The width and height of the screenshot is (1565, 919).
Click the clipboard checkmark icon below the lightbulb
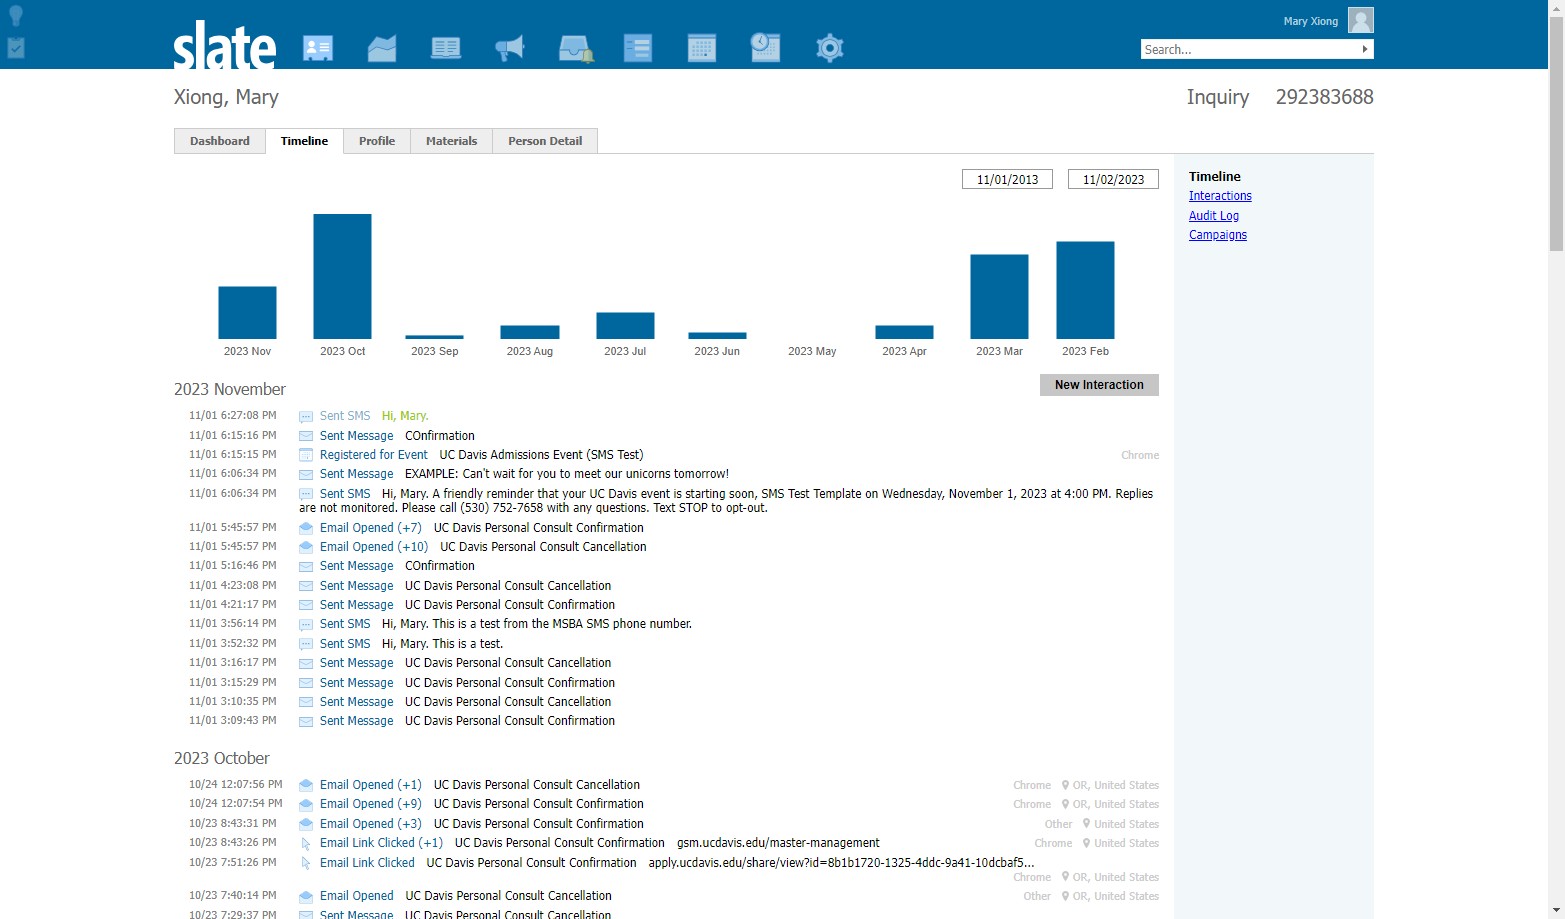tap(16, 47)
